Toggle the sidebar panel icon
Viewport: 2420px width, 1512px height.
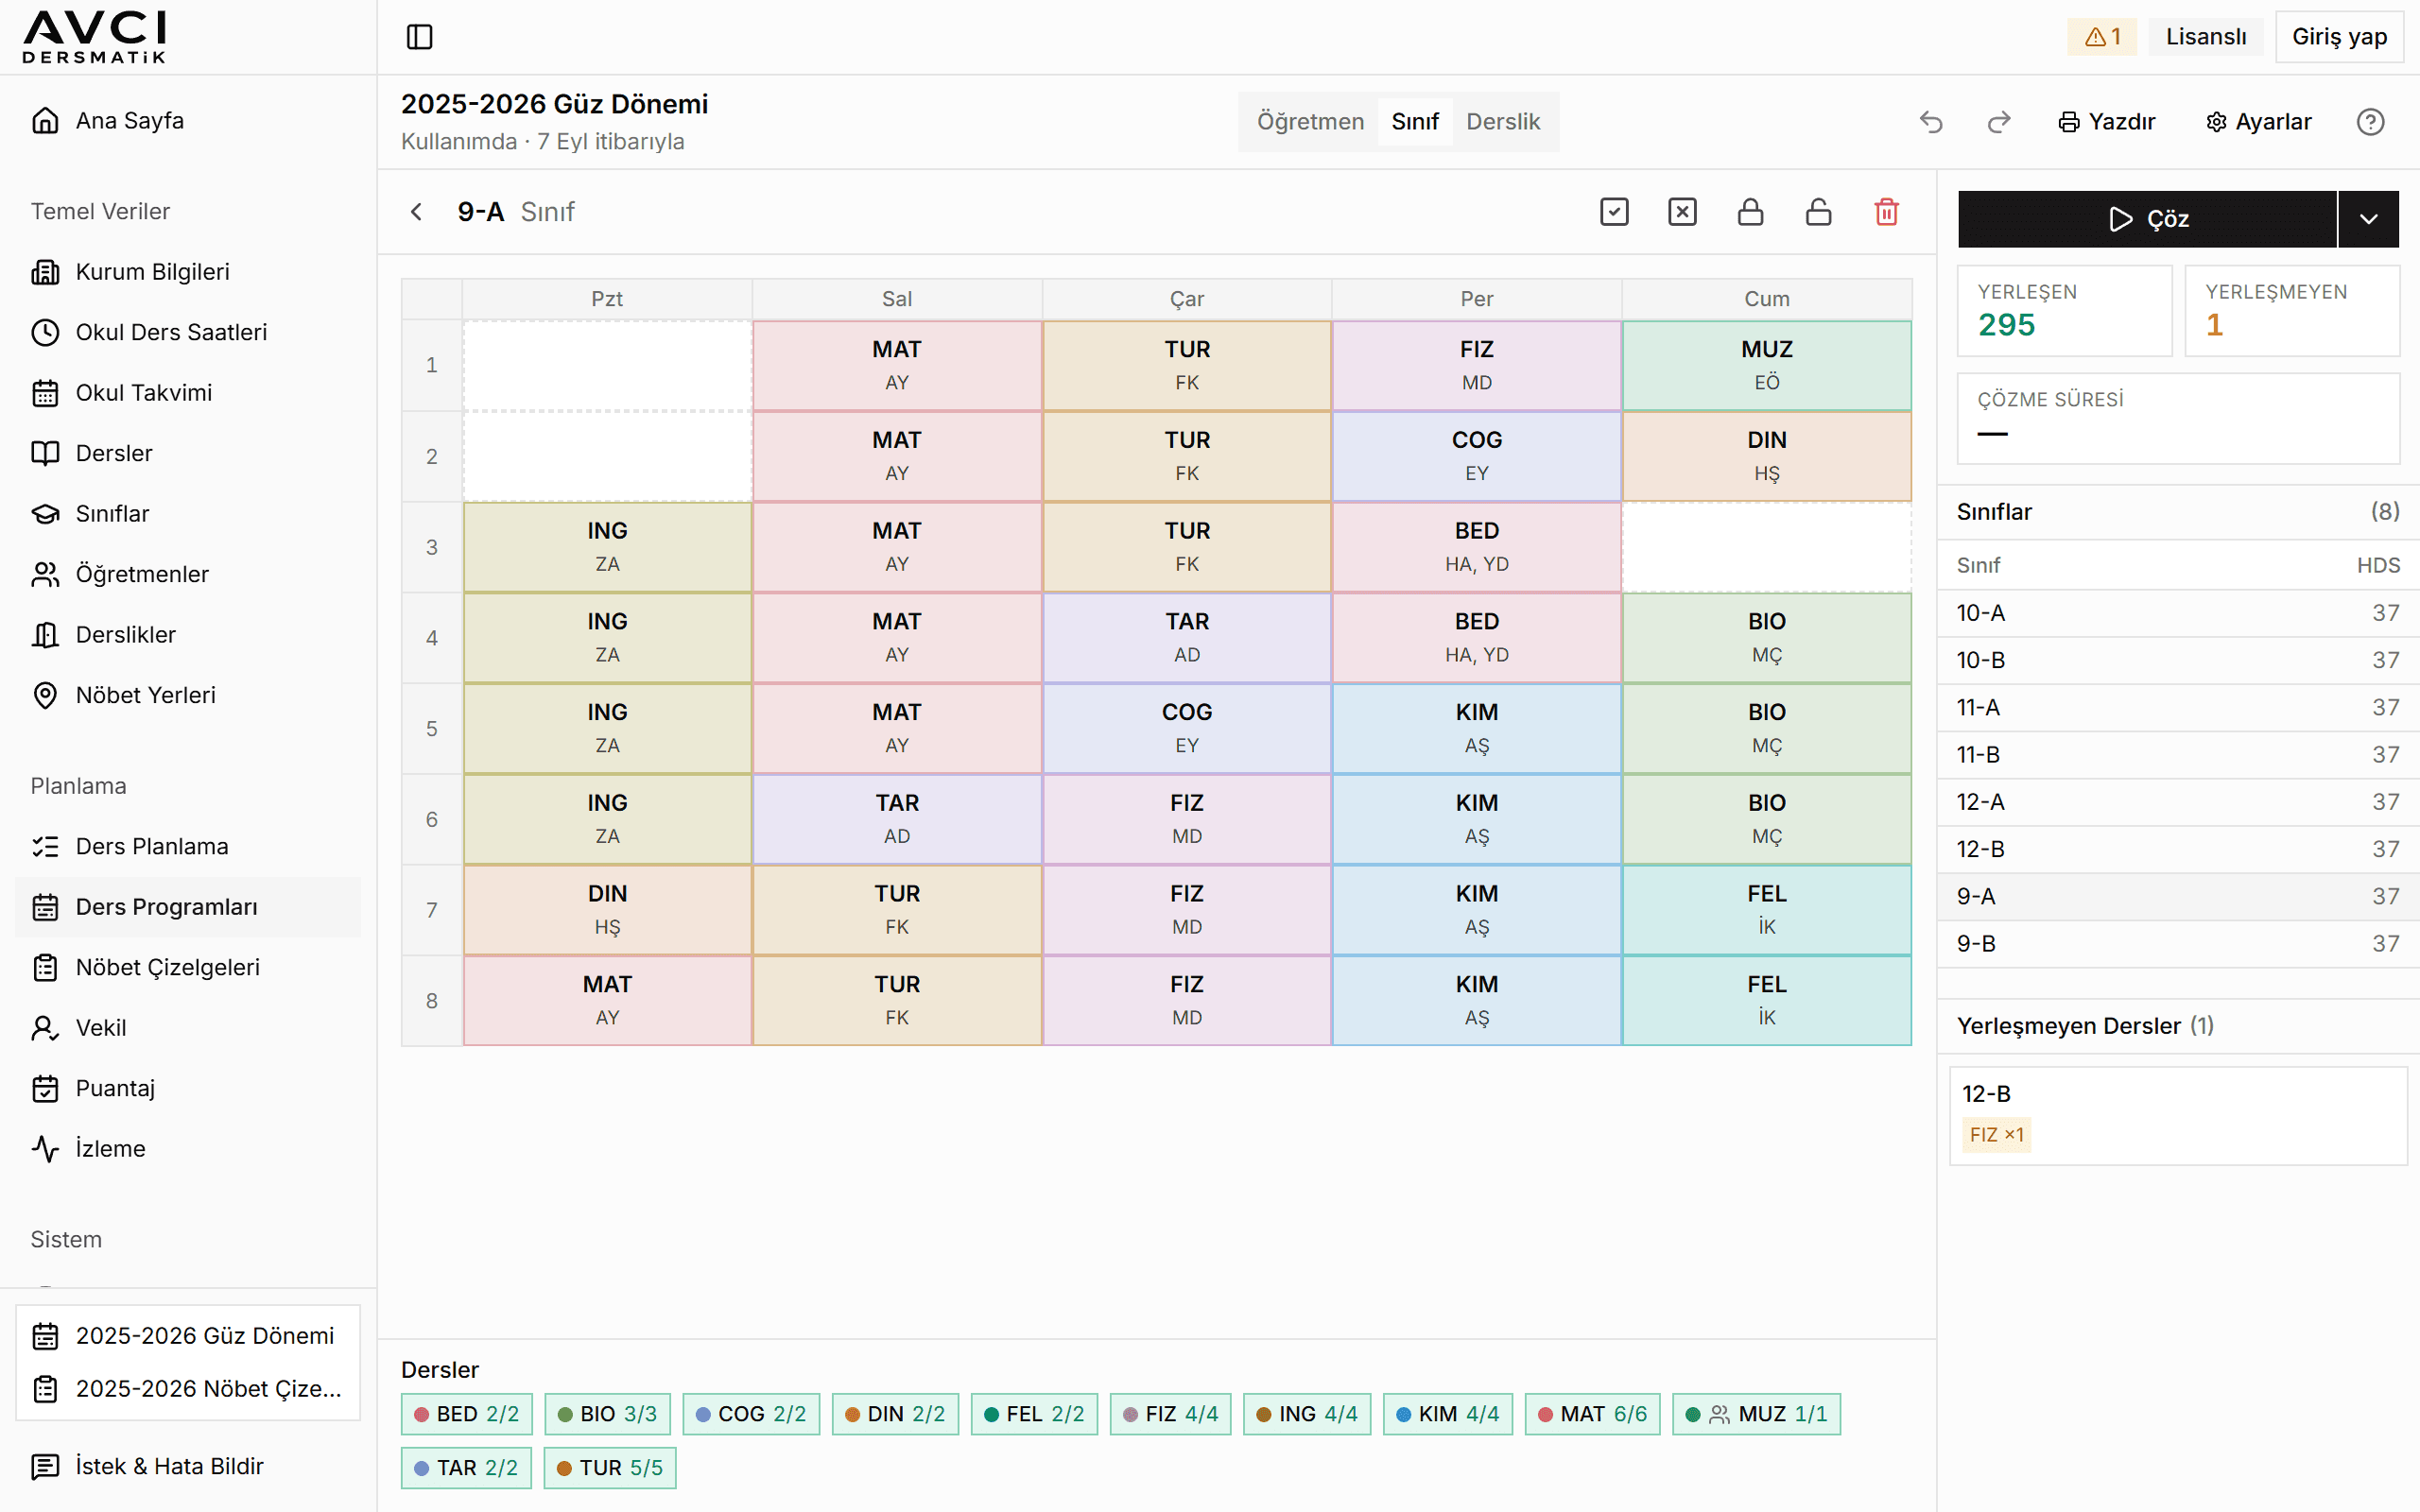pyautogui.click(x=419, y=37)
